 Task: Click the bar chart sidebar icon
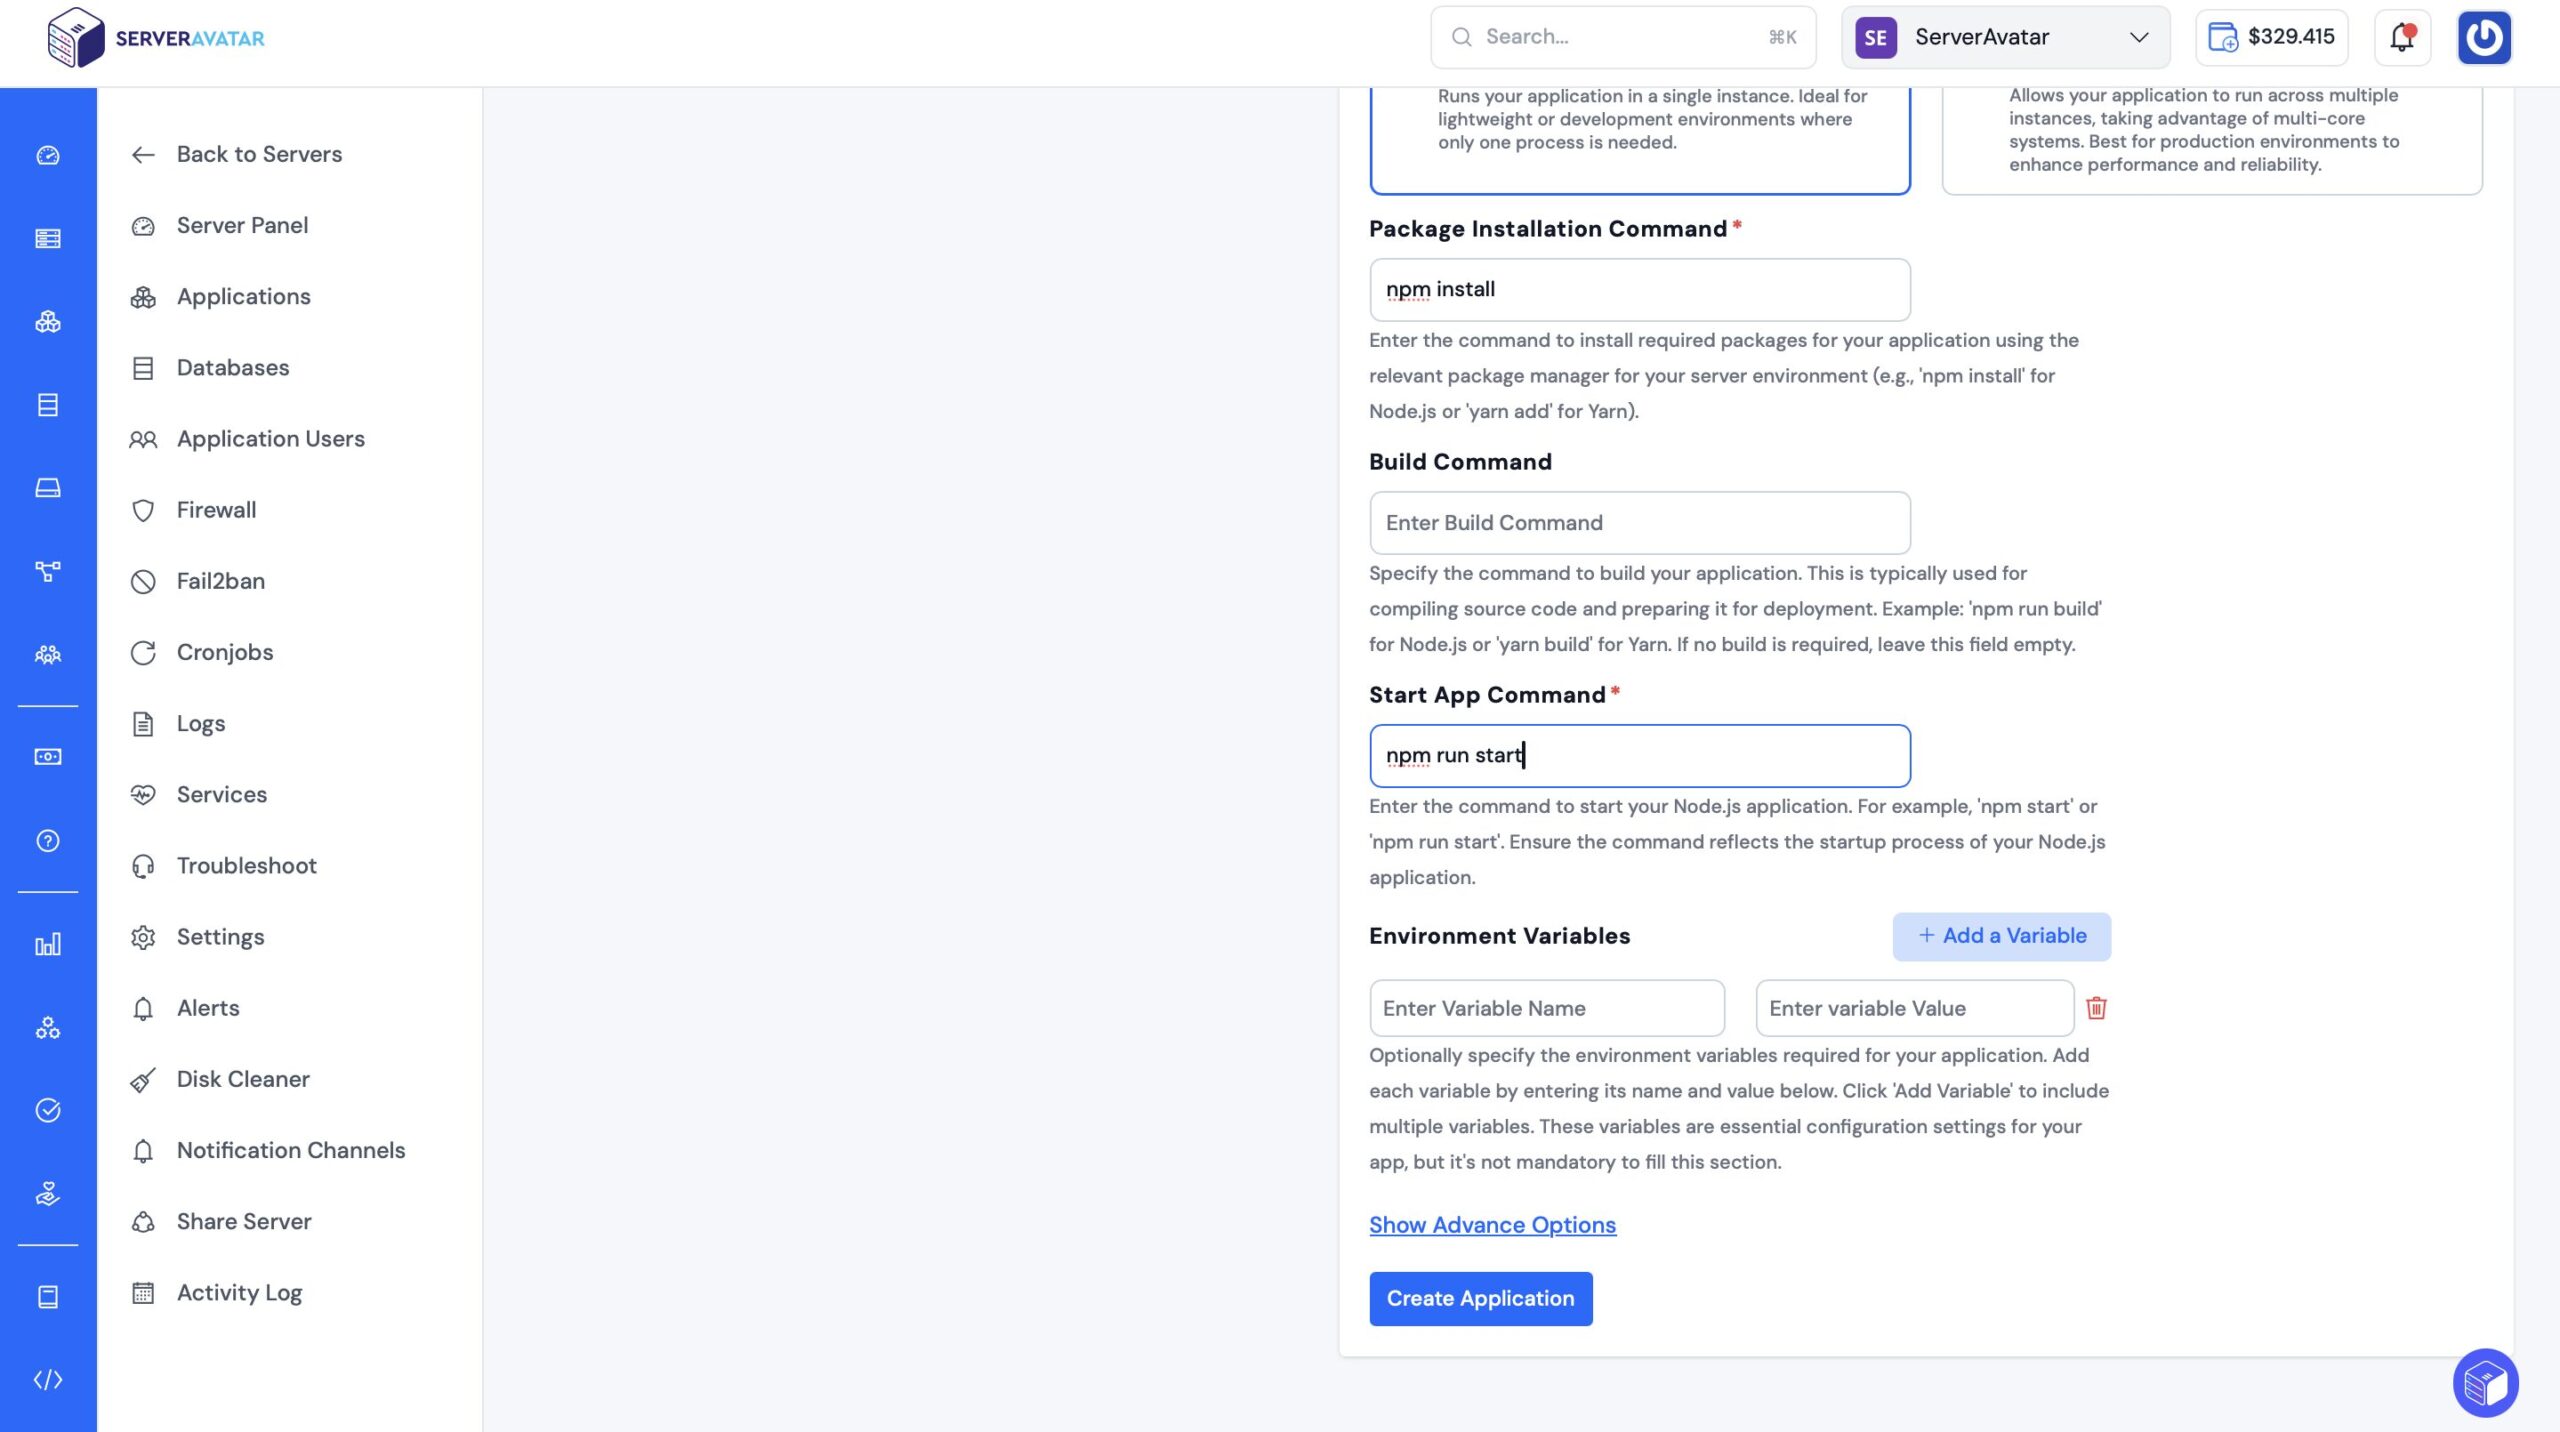[48, 944]
